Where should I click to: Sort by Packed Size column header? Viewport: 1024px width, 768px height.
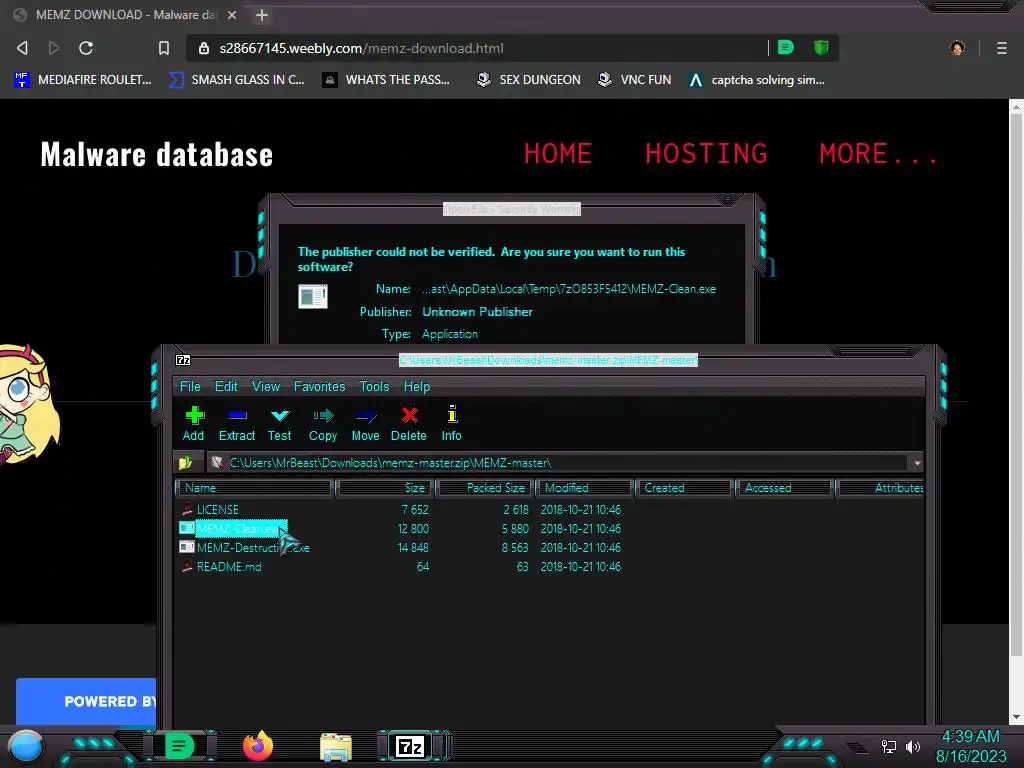tap(485, 488)
